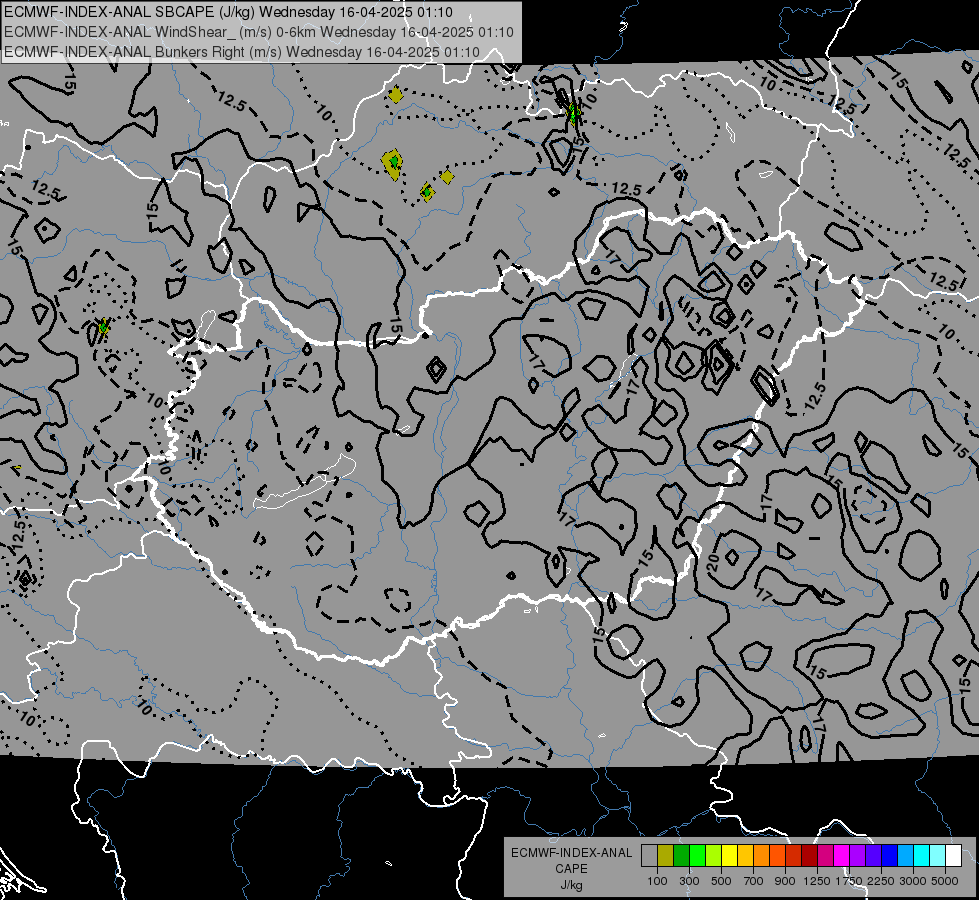Select the bright green legend swatch
Image resolution: width=979 pixels, height=900 pixels.
(697, 856)
